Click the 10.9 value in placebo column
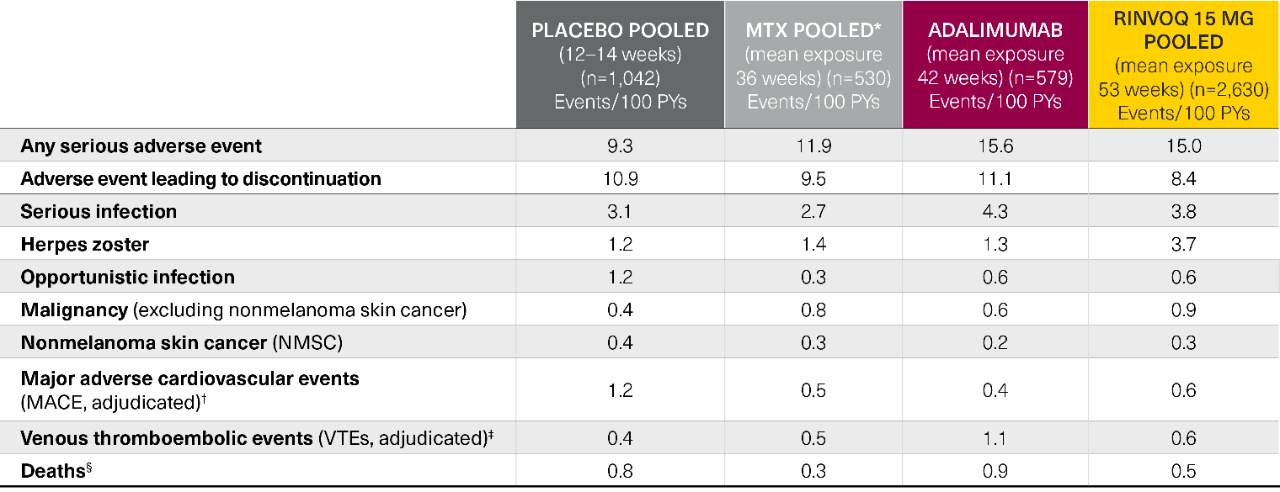Image resolution: width=1280 pixels, height=492 pixels. [620, 179]
